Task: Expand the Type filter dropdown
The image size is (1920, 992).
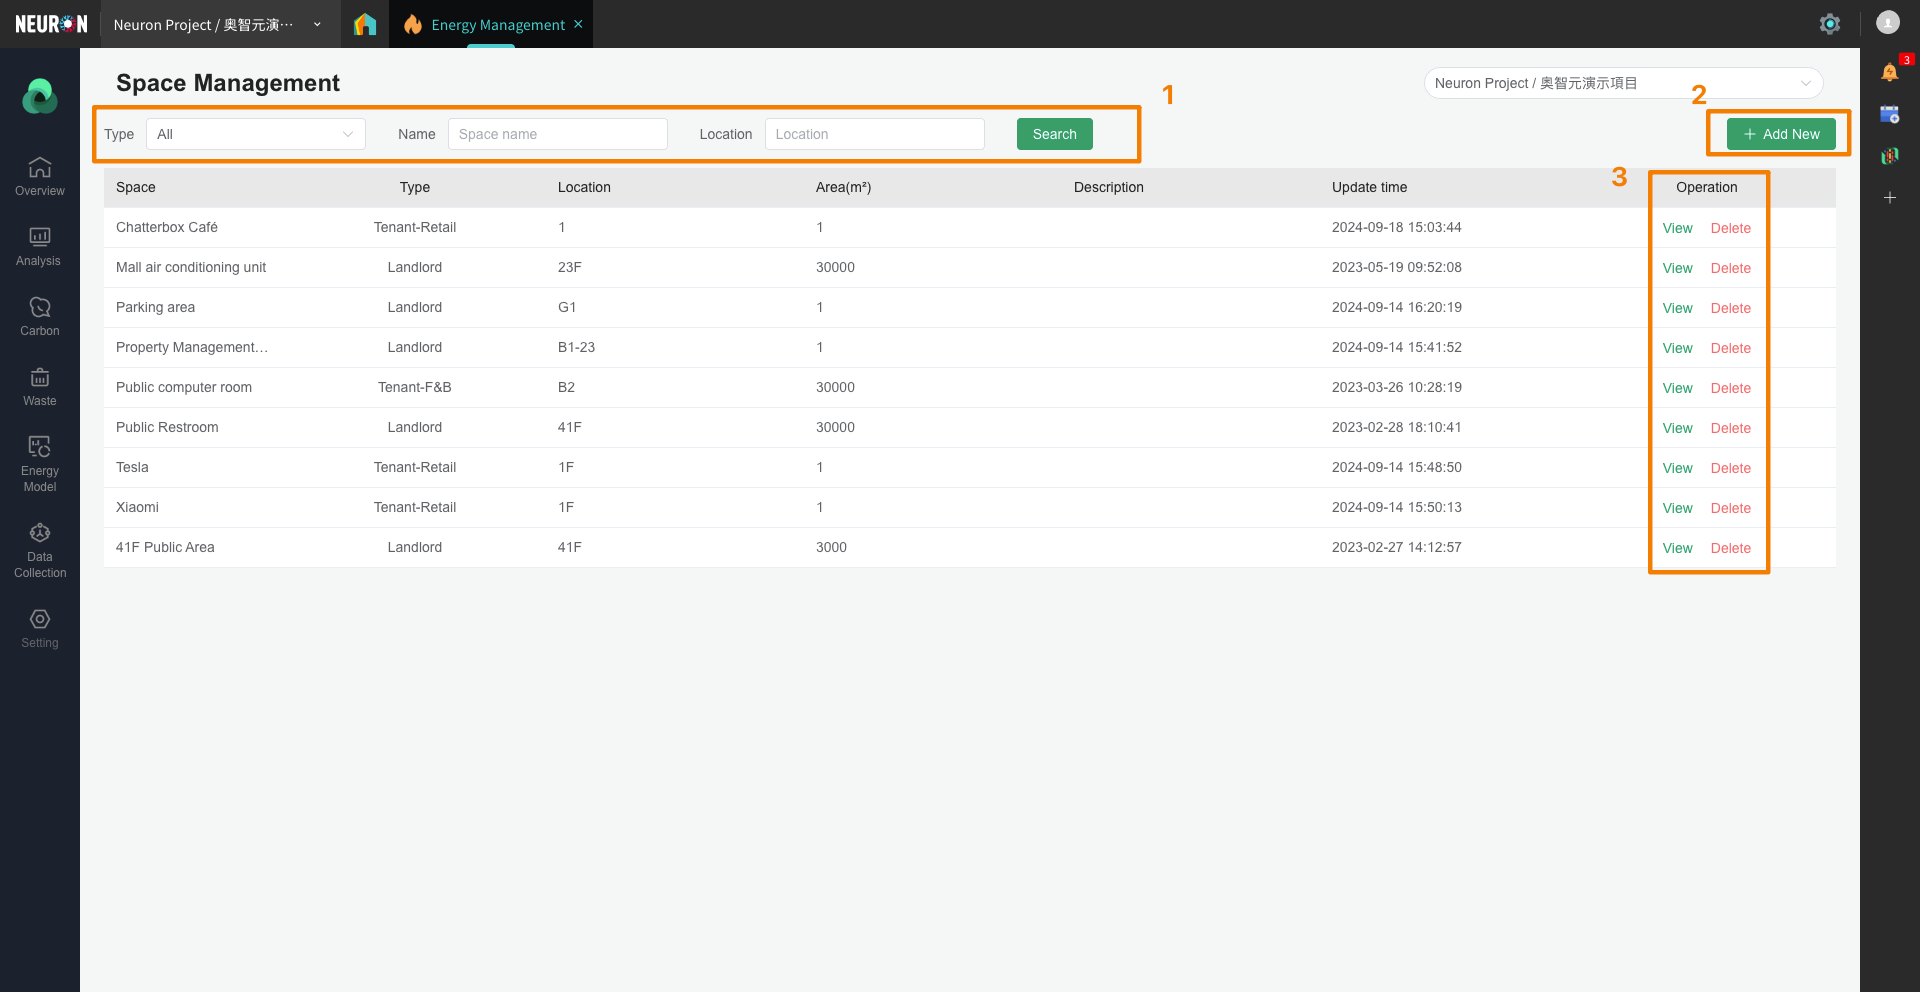Action: tap(256, 134)
